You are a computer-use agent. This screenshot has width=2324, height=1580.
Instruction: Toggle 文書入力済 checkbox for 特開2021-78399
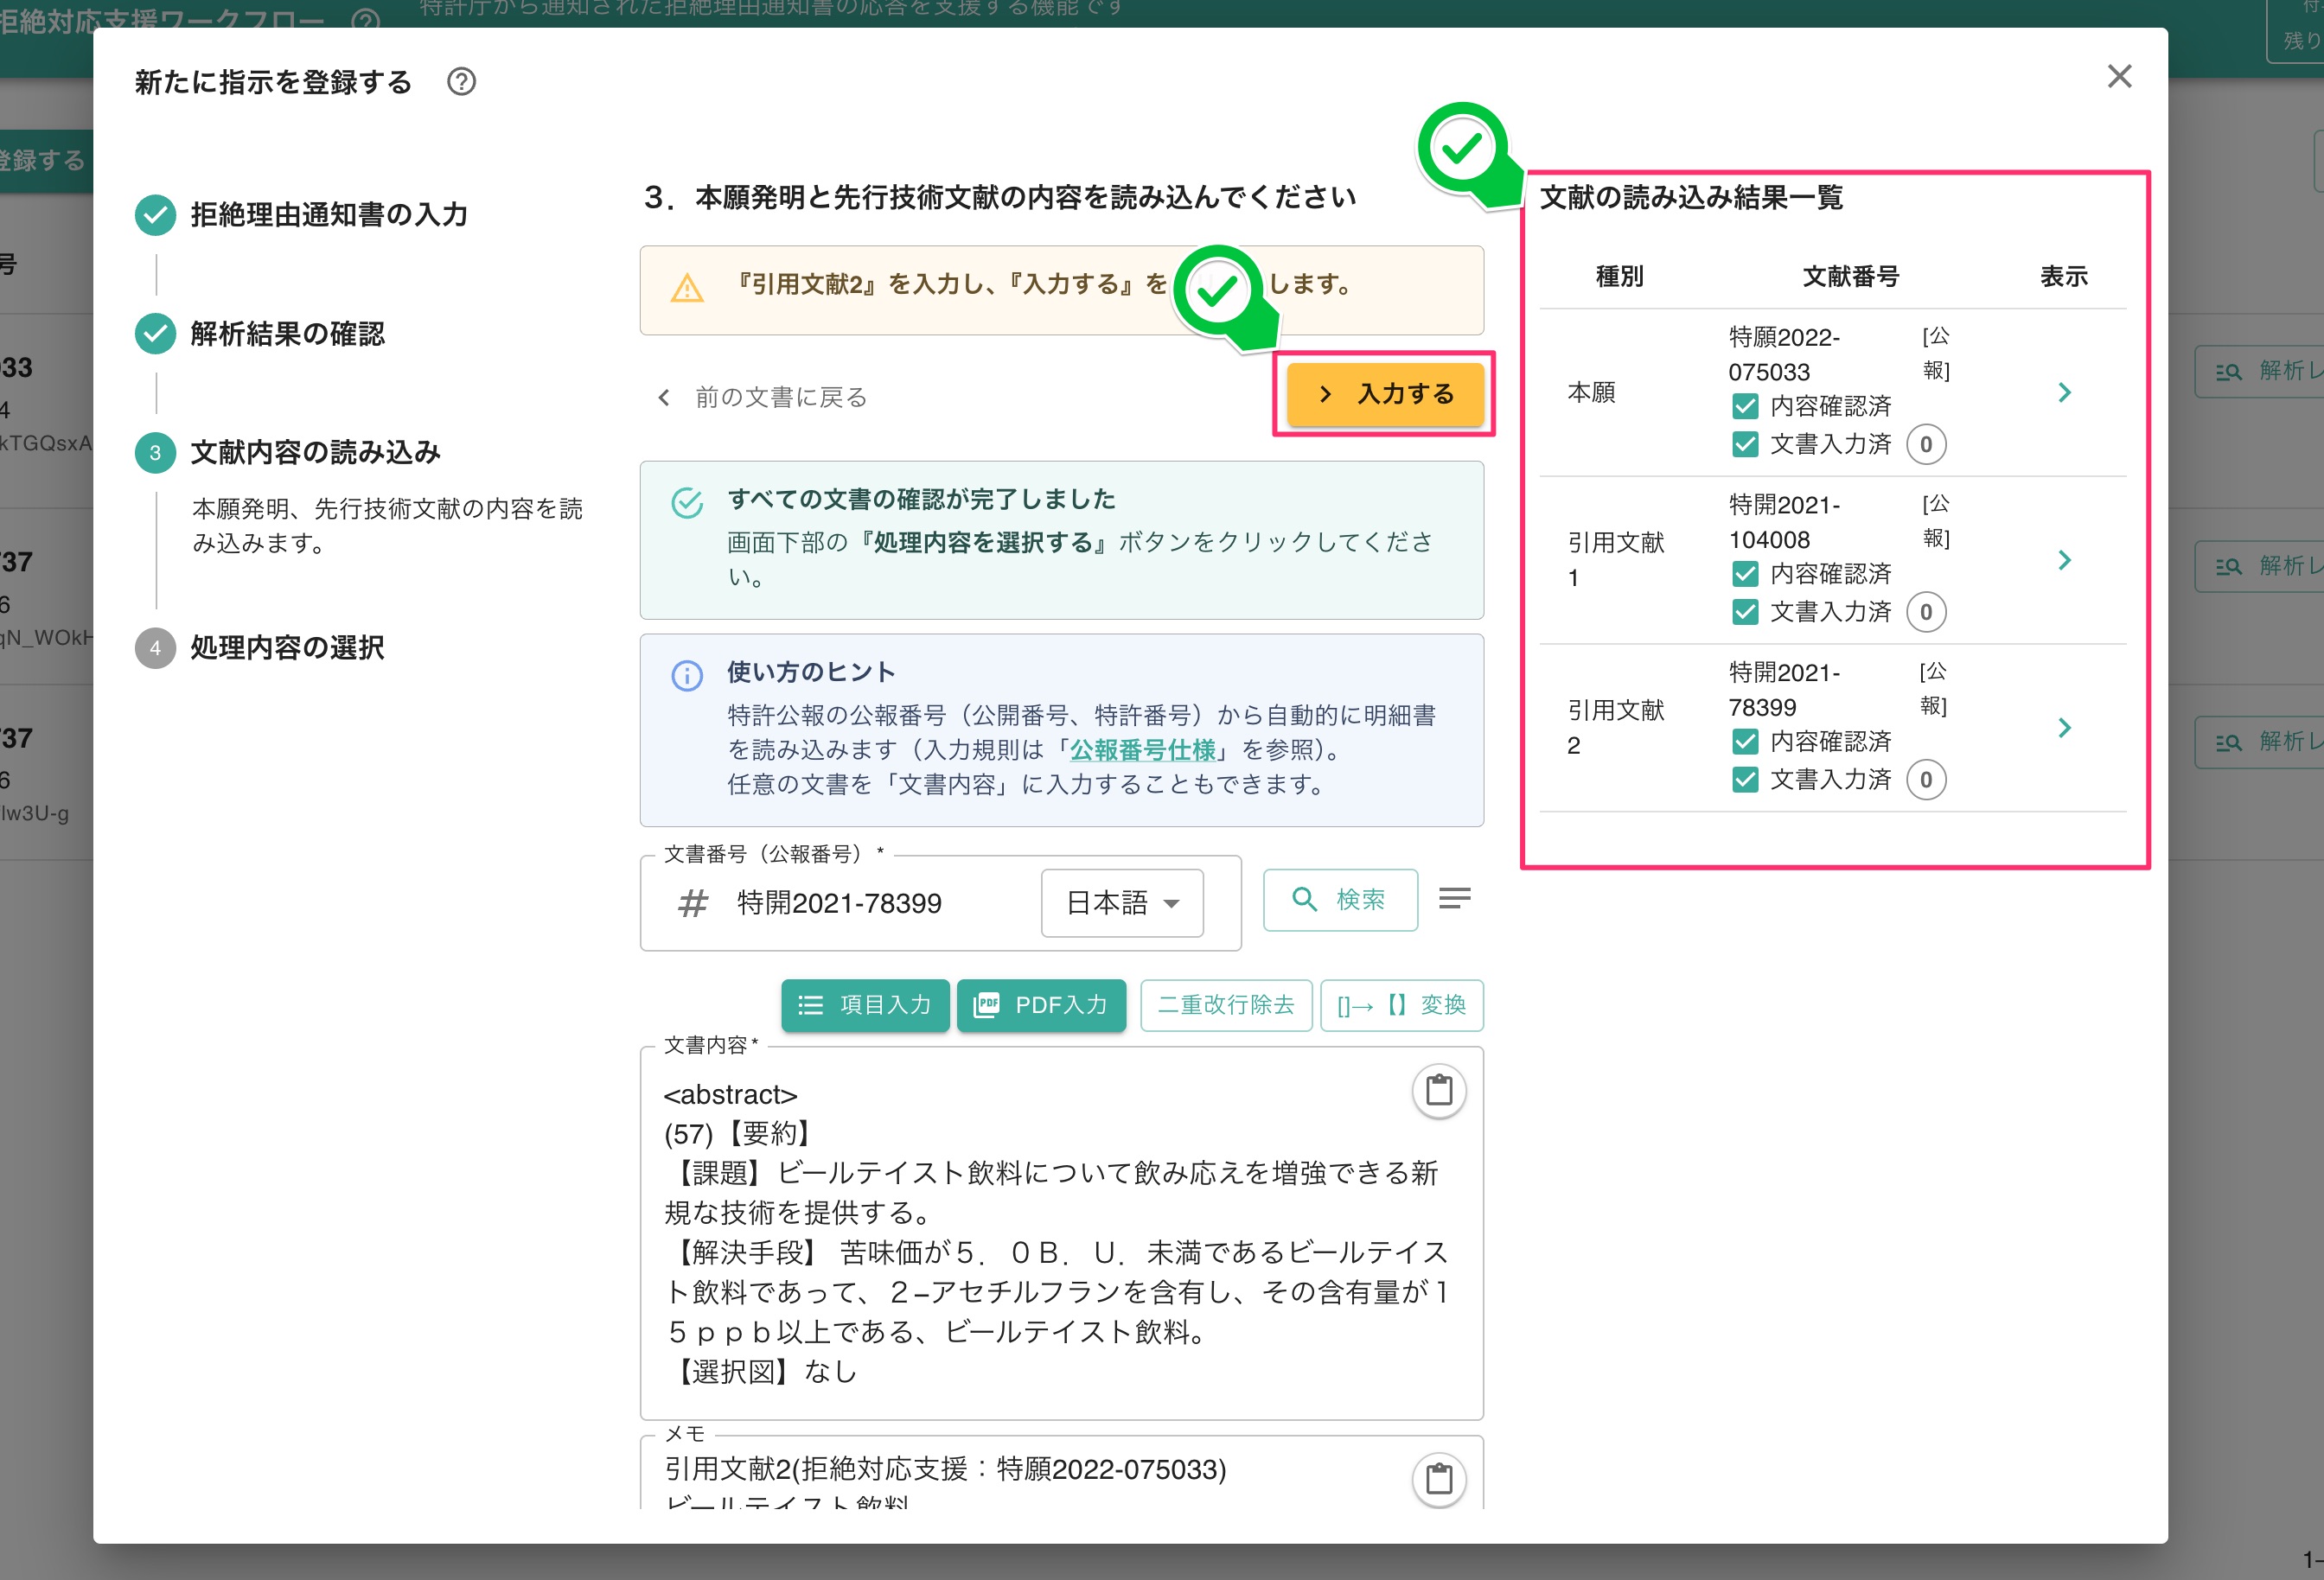(x=1745, y=779)
